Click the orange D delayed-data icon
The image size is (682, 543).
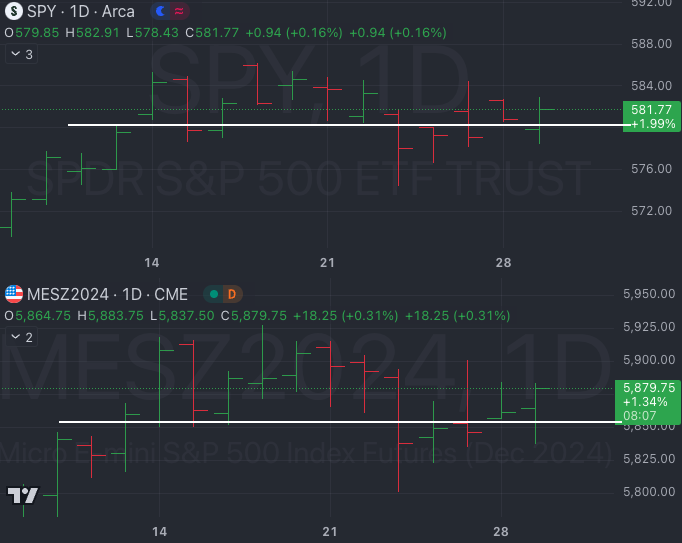coord(231,294)
